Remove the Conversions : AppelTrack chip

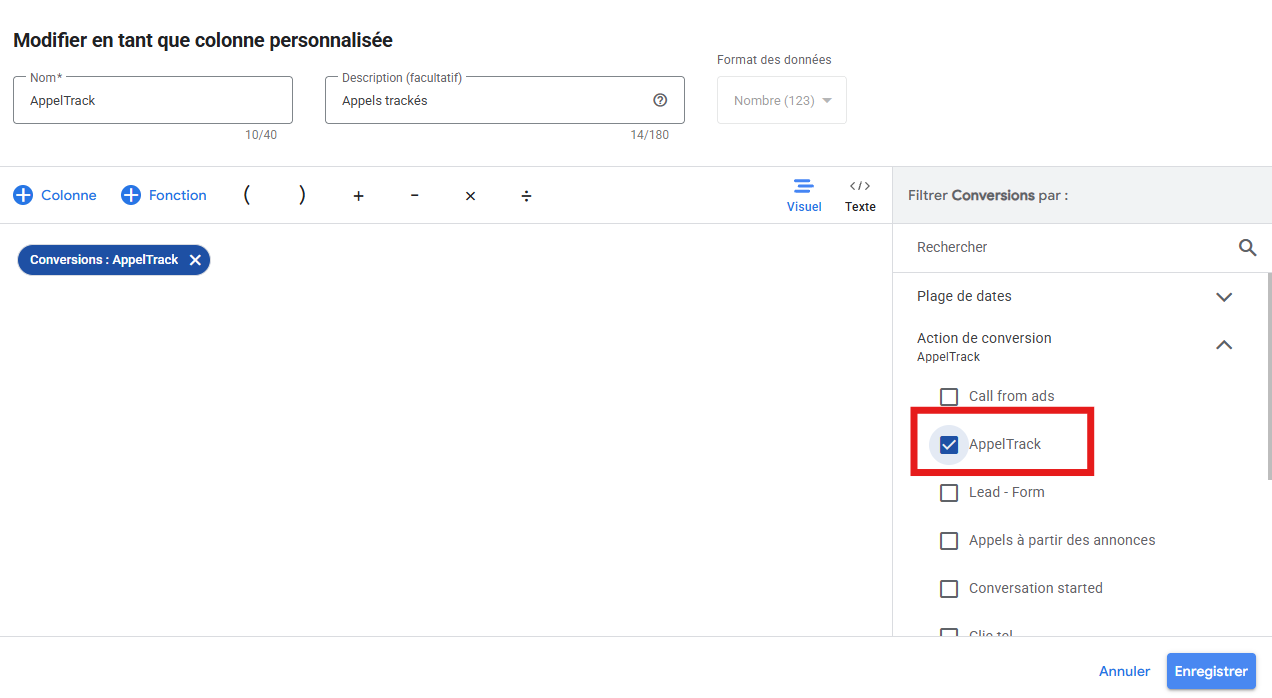click(195, 260)
